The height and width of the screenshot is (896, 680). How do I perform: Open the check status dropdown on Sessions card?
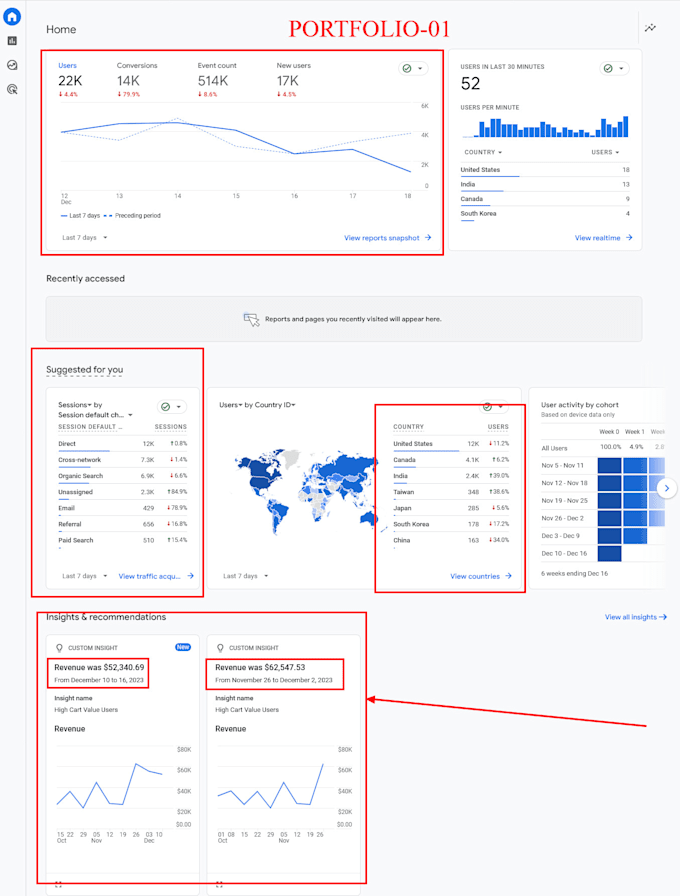click(x=172, y=407)
